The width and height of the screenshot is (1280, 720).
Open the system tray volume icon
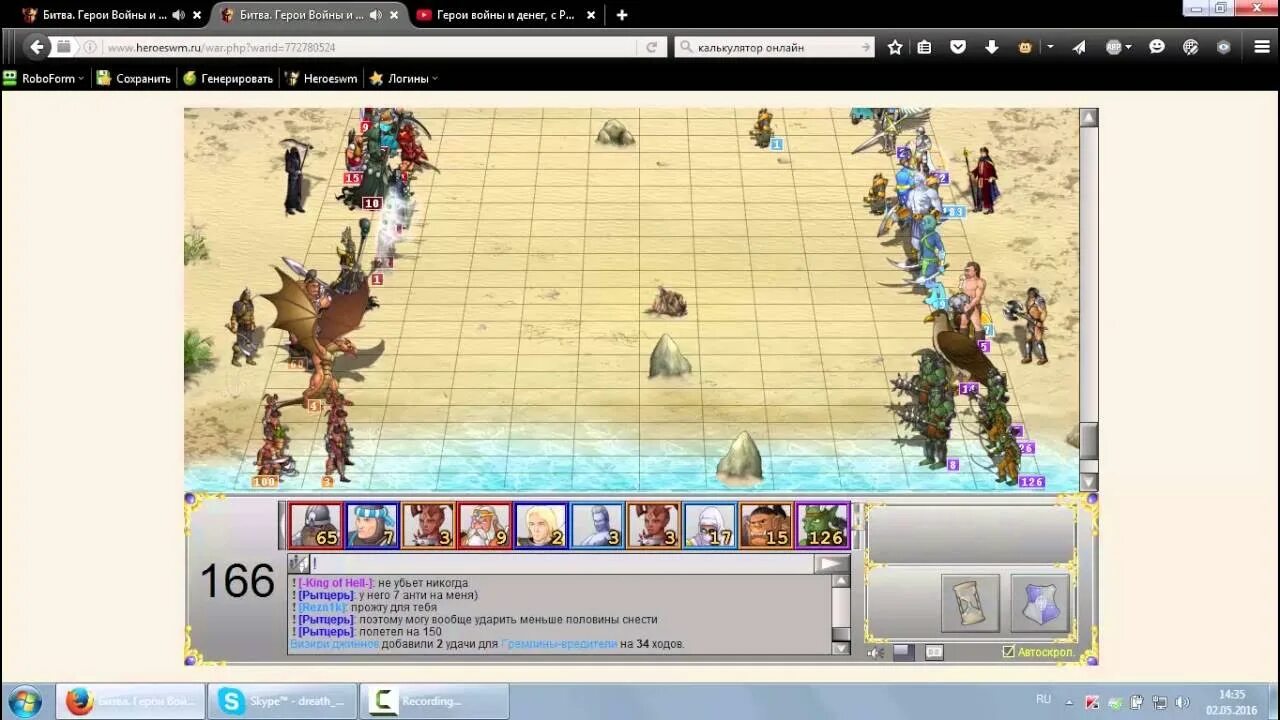coord(1183,702)
